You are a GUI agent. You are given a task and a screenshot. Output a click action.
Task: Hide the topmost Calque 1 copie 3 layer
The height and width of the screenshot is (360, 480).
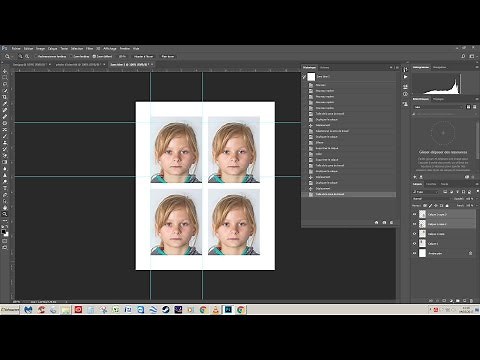click(x=415, y=214)
